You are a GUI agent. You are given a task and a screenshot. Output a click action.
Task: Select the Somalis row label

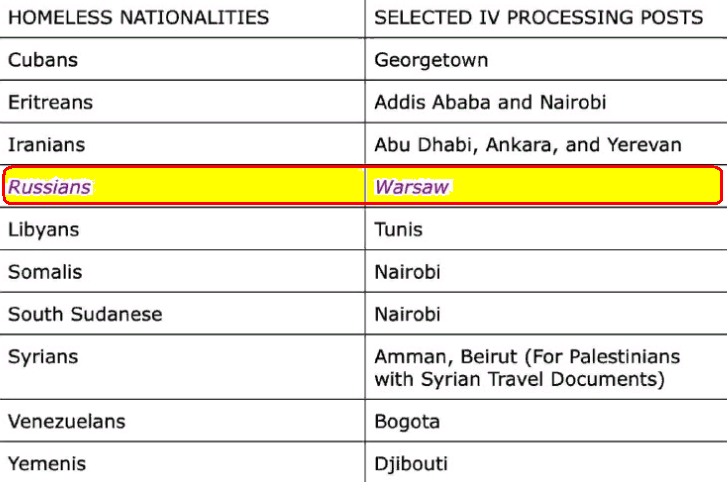click(x=45, y=272)
